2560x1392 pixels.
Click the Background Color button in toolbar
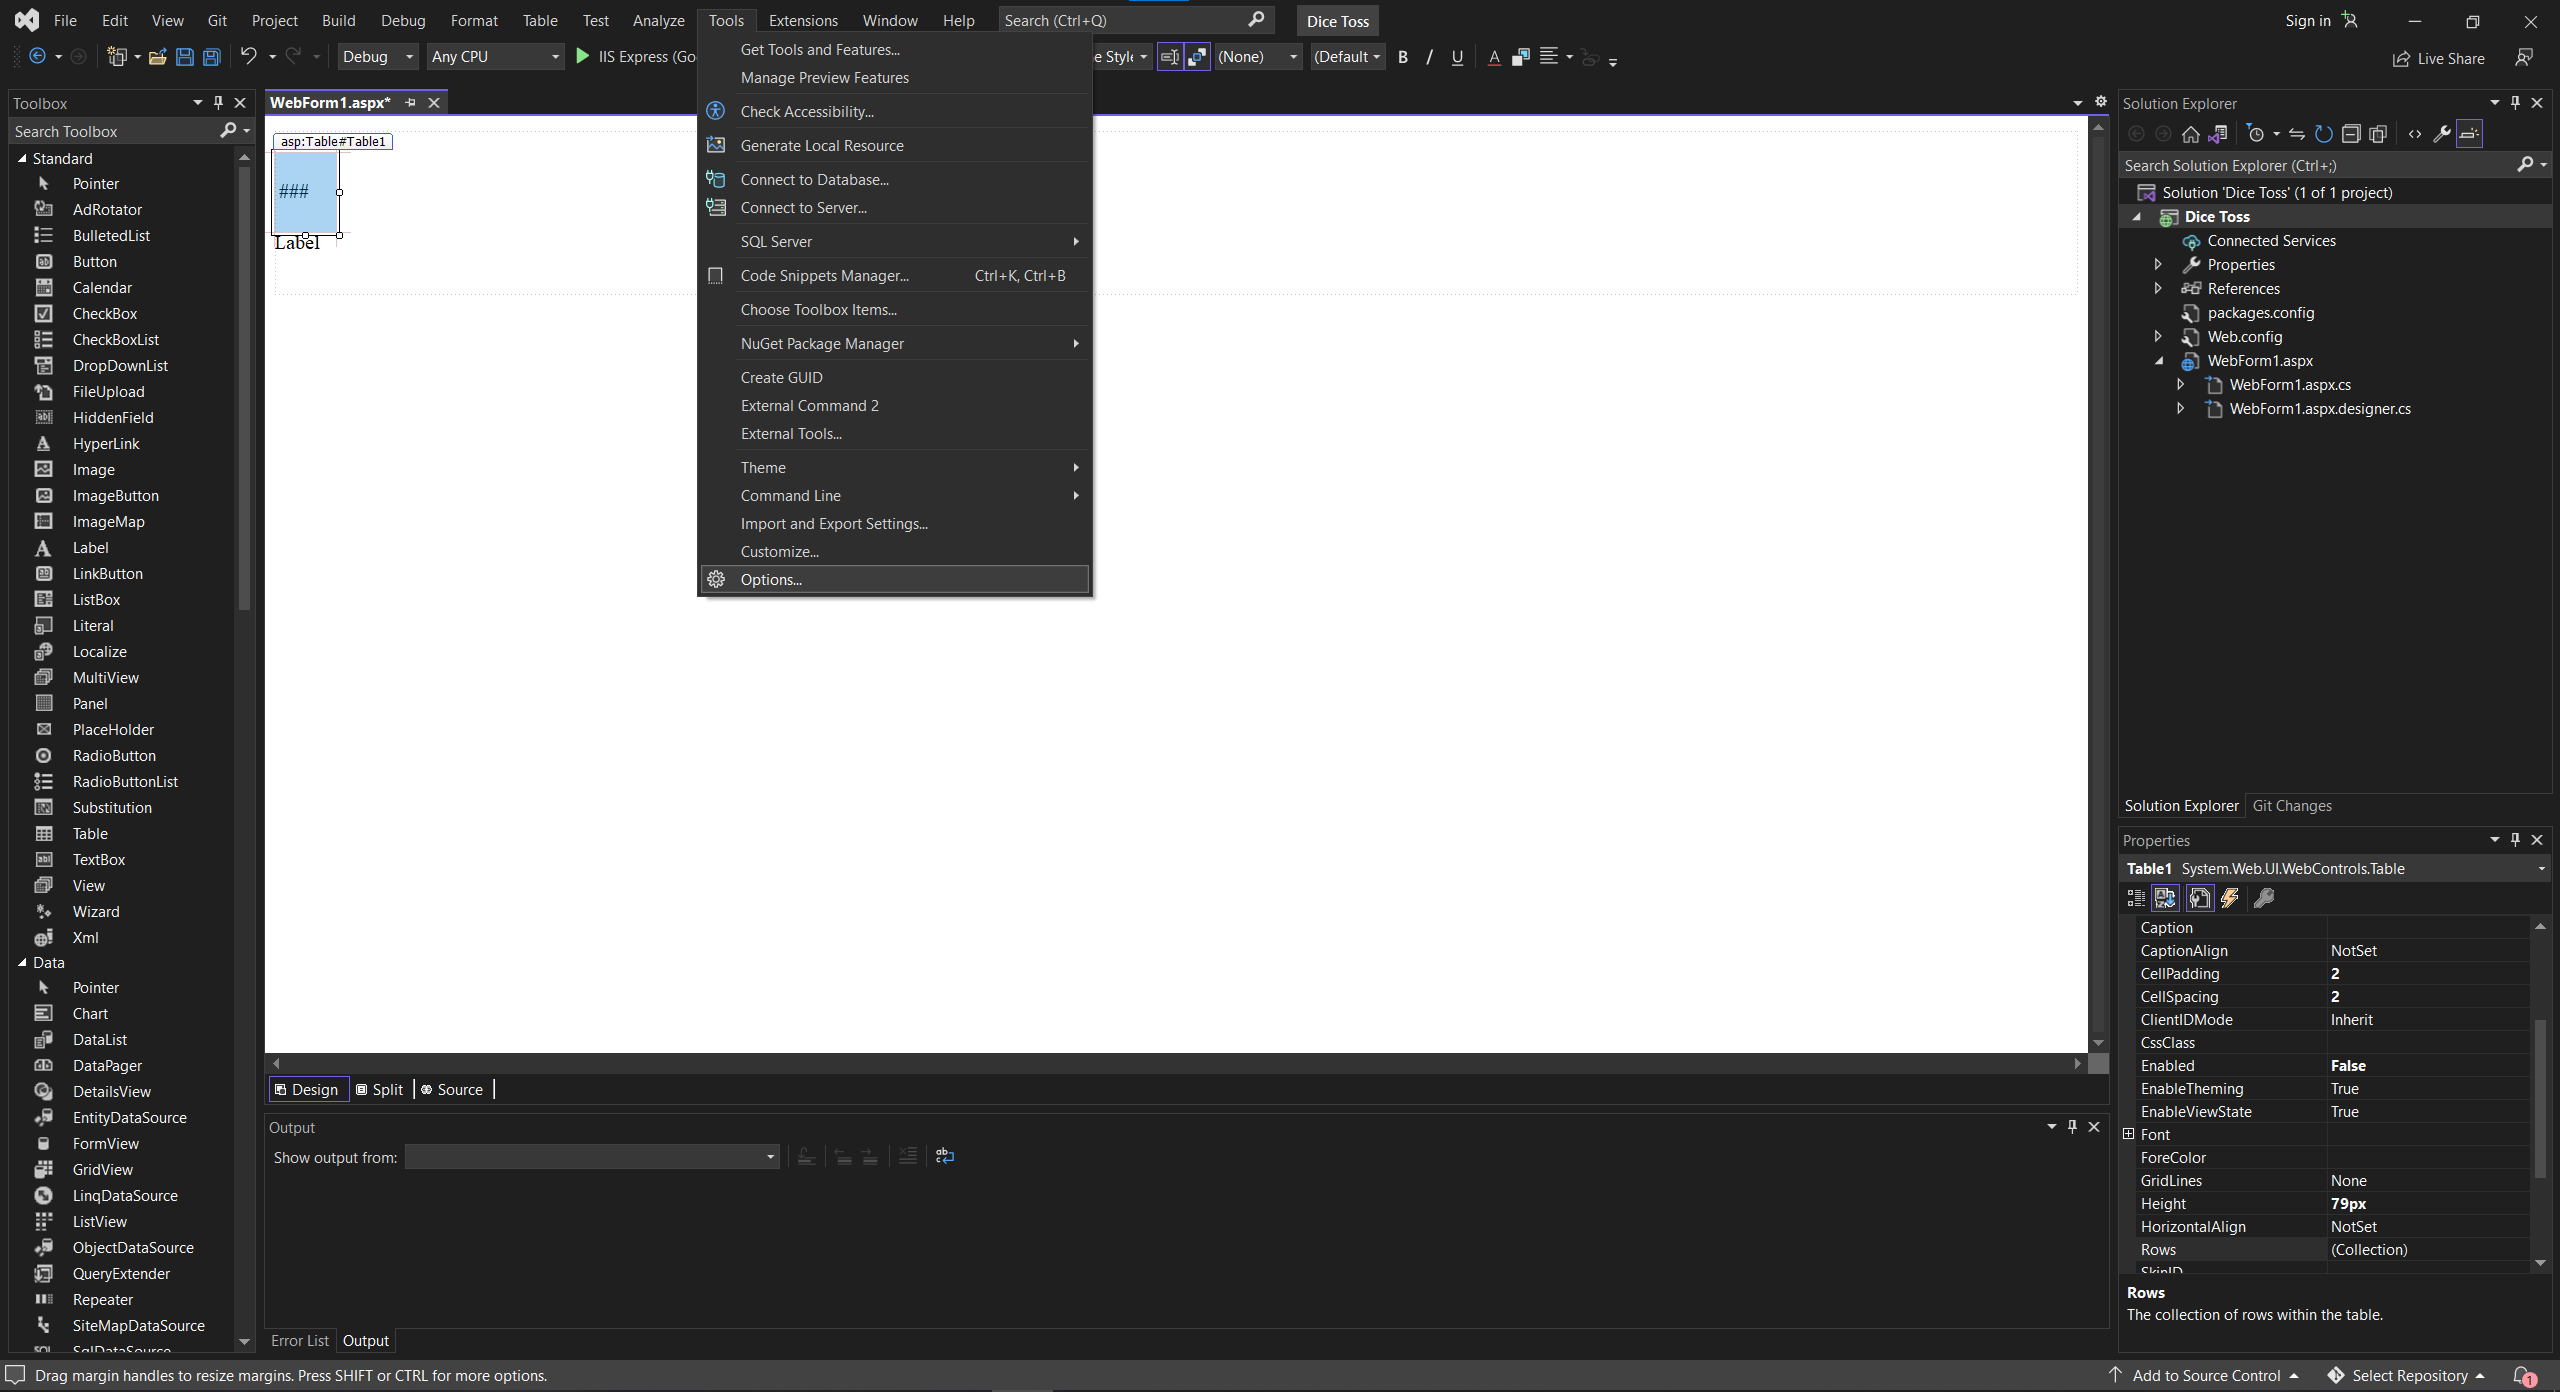pos(1521,57)
